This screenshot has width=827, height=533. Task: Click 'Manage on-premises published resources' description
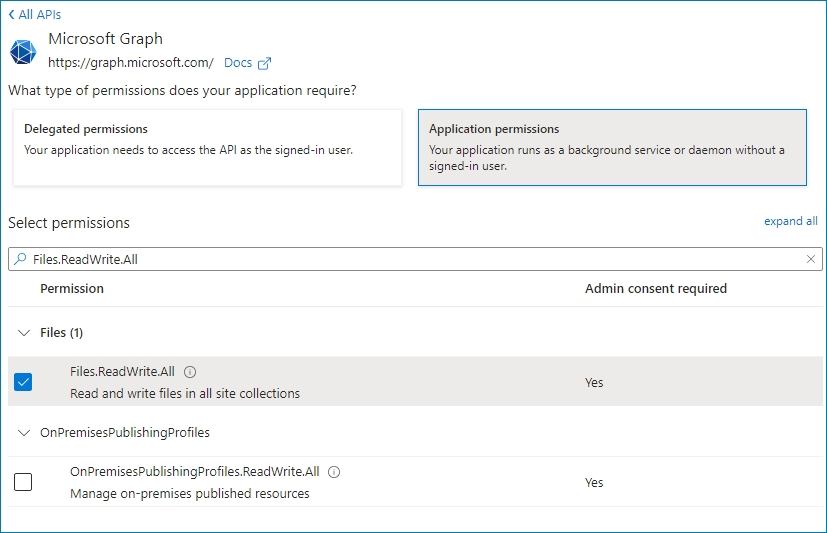pos(190,493)
